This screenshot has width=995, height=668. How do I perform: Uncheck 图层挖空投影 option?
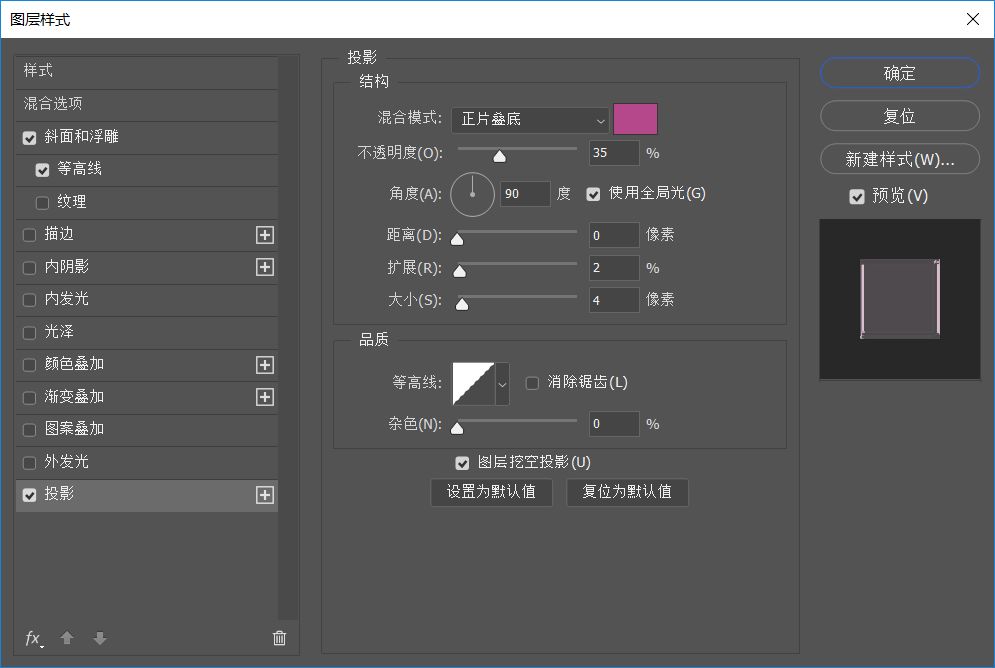pos(462,463)
